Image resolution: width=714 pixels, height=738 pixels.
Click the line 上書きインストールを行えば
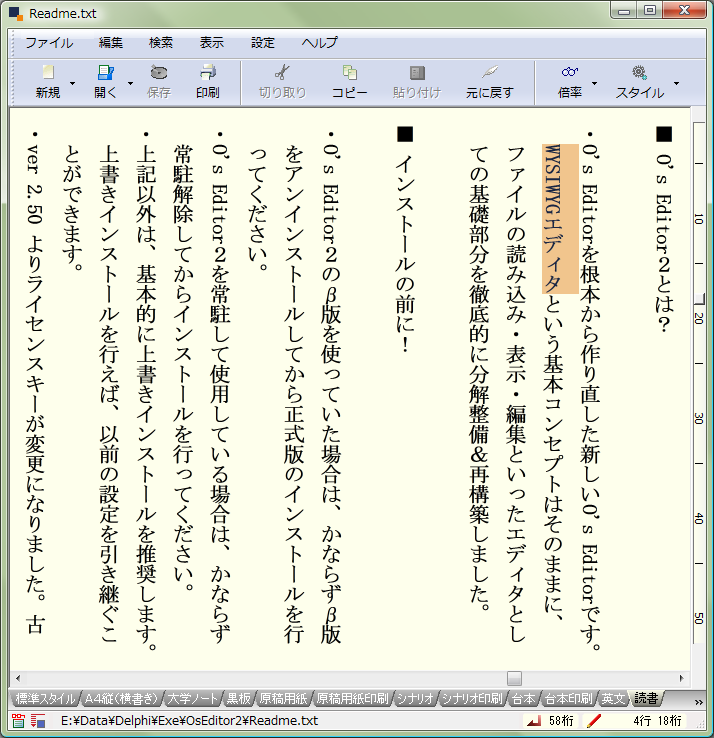coord(109,394)
